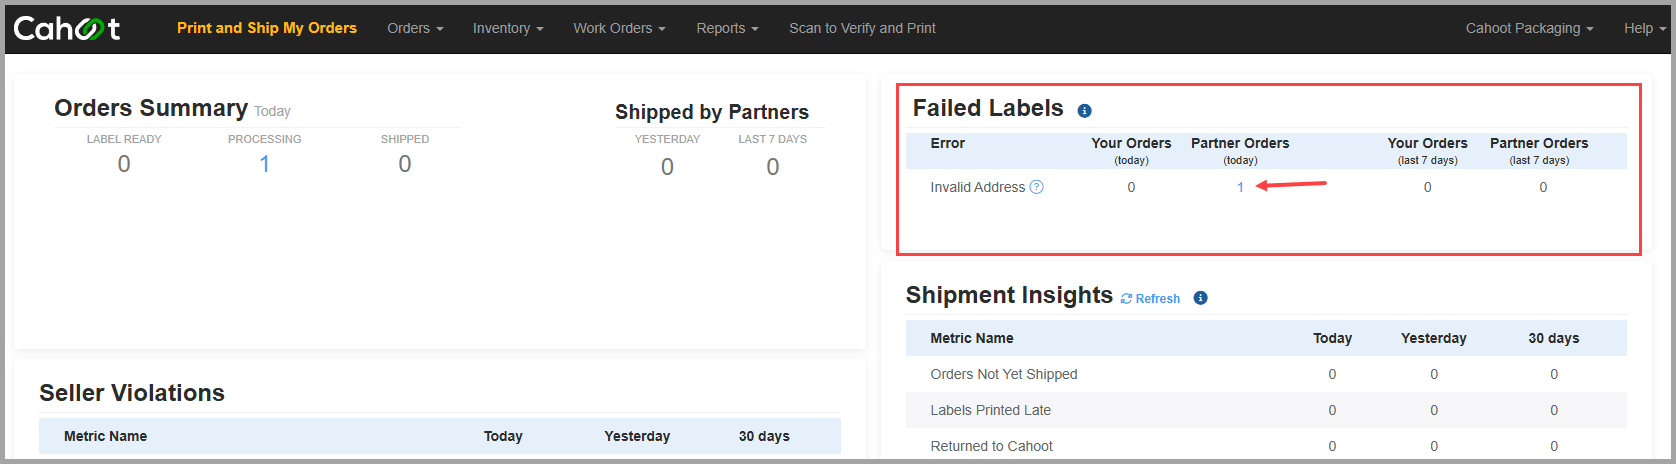Open Scan to Verify and Print
This screenshot has width=1676, height=464.
click(862, 28)
